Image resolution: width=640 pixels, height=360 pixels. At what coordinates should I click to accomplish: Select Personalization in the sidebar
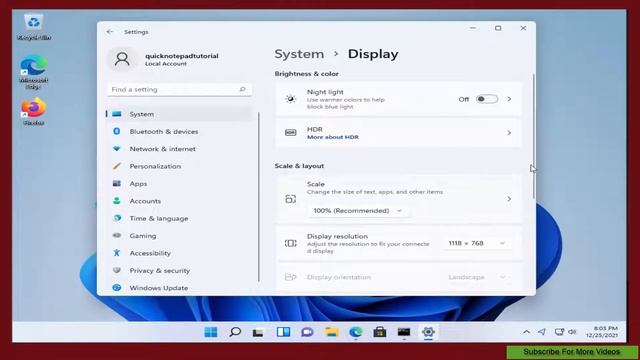(x=179, y=166)
